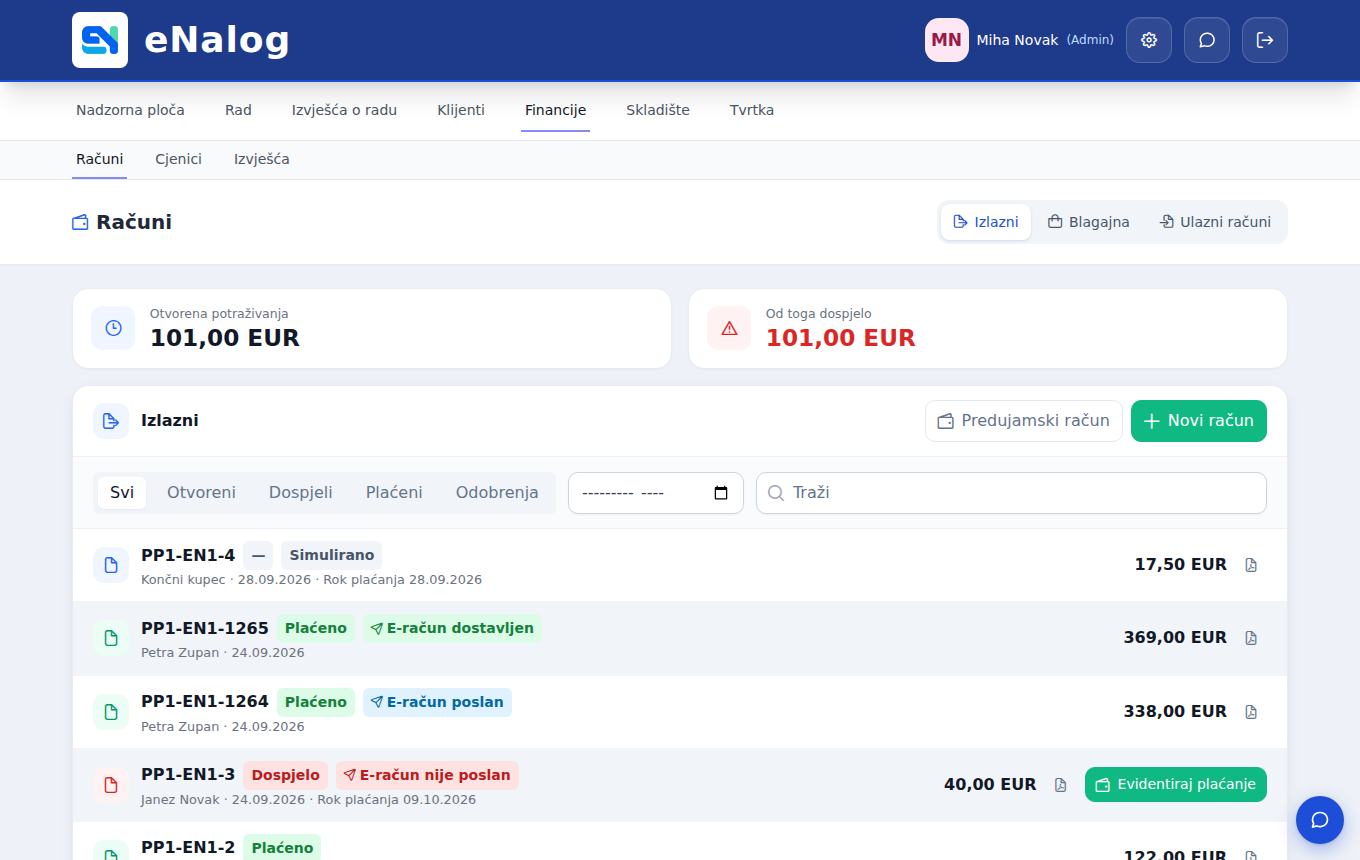Filter invoices by Svi
Viewport: 1360px width, 860px height.
click(x=122, y=493)
